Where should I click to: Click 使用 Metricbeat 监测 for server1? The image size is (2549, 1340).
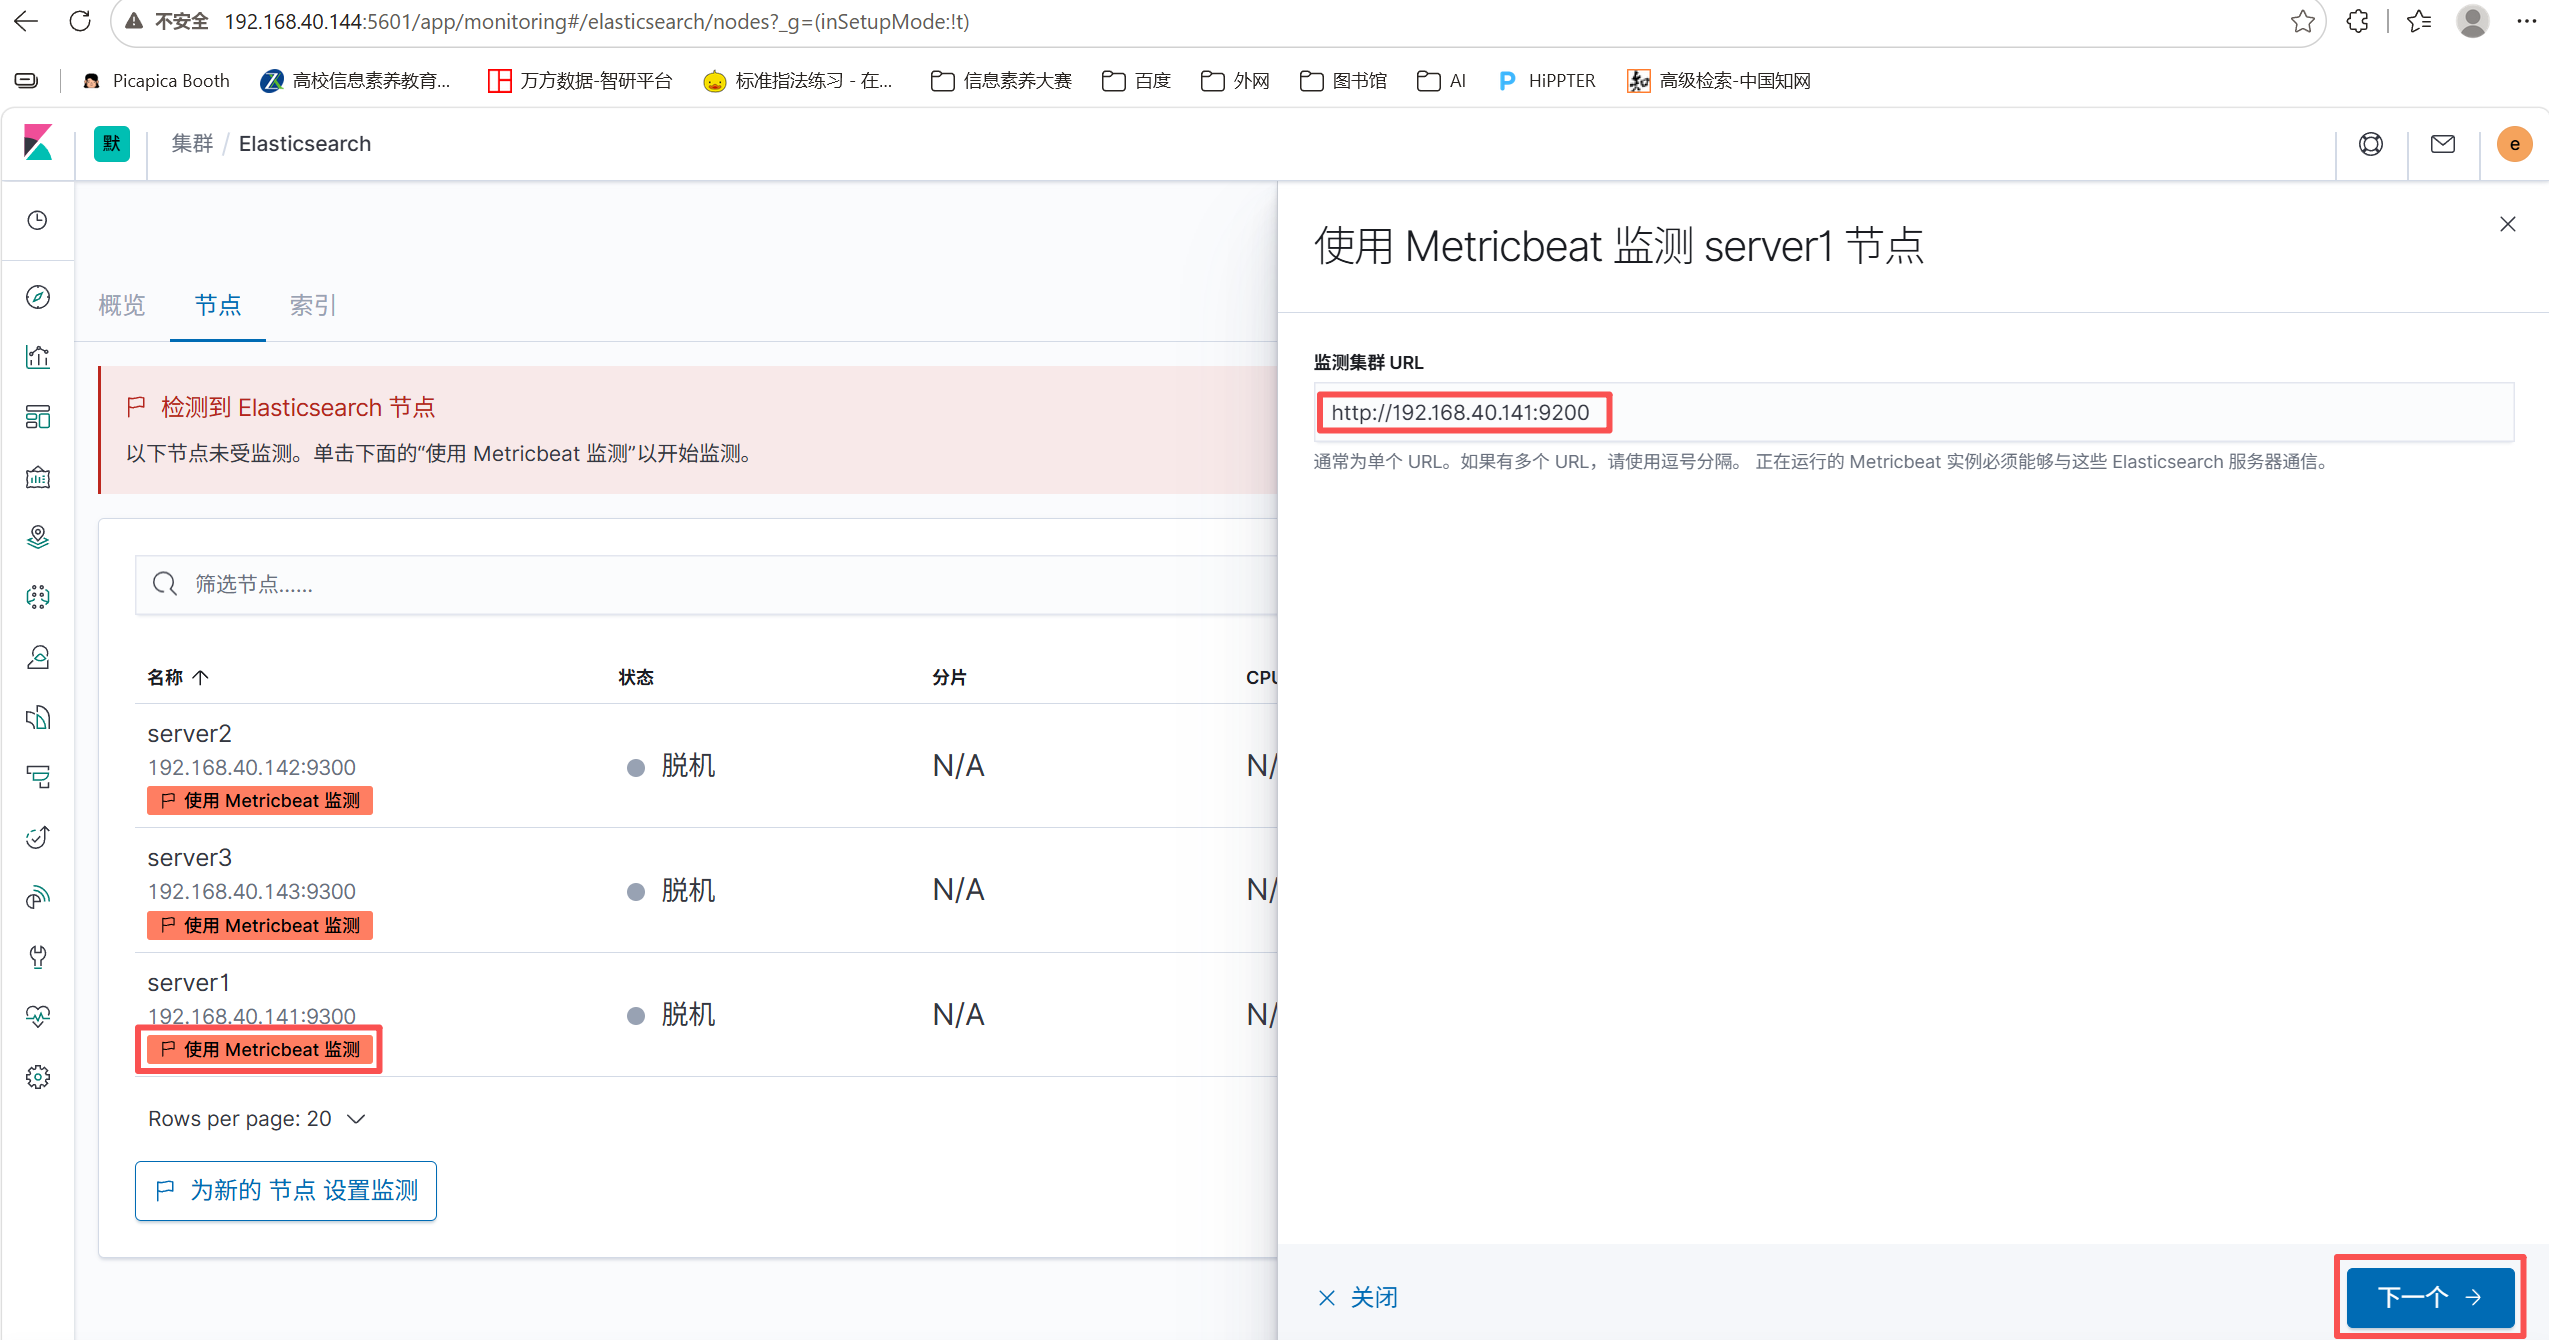click(260, 1049)
